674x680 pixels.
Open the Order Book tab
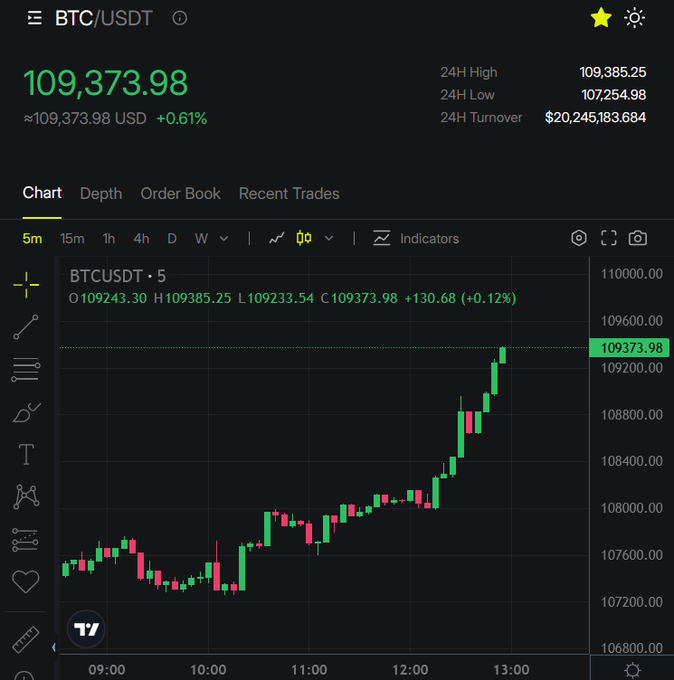[x=180, y=194]
